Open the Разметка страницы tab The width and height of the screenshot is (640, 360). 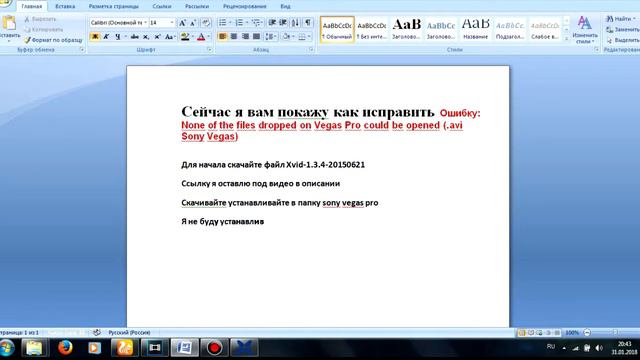pos(113,7)
